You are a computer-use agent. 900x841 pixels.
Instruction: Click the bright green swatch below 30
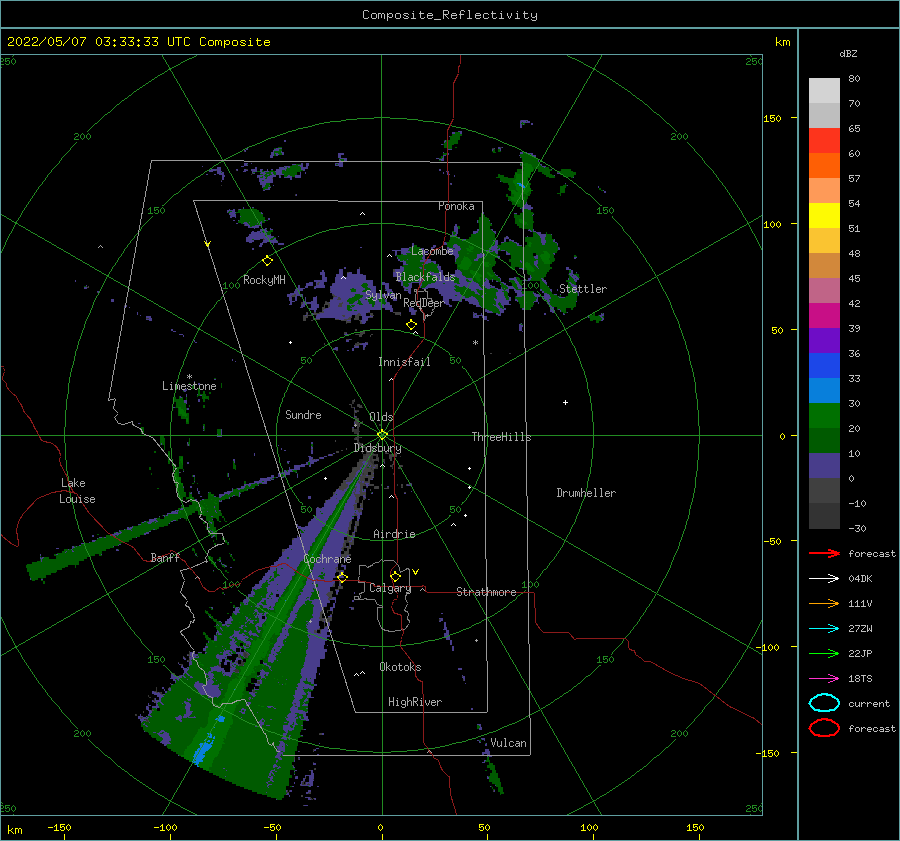point(824,416)
